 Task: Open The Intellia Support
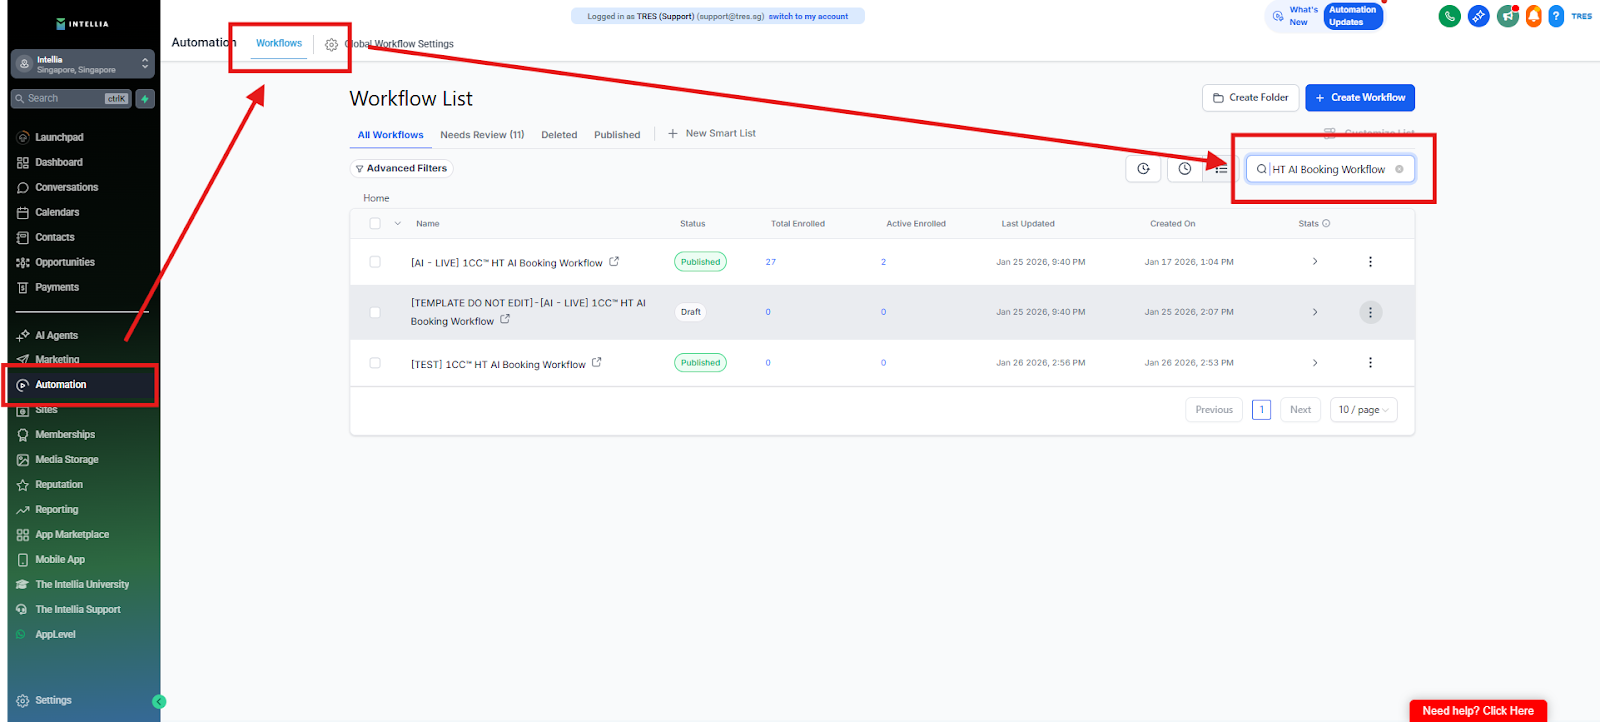pos(78,609)
